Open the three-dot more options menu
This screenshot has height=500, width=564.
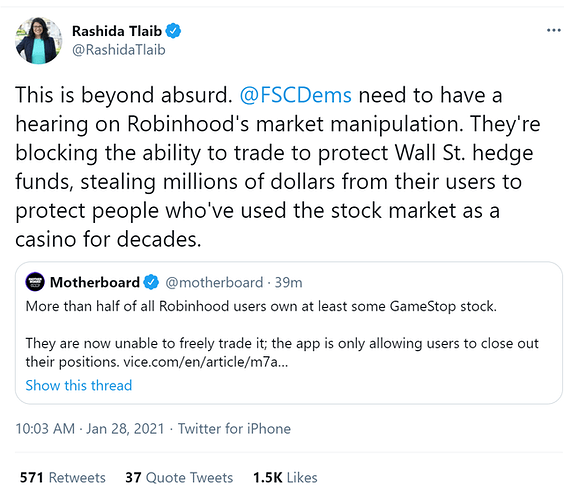point(553,31)
